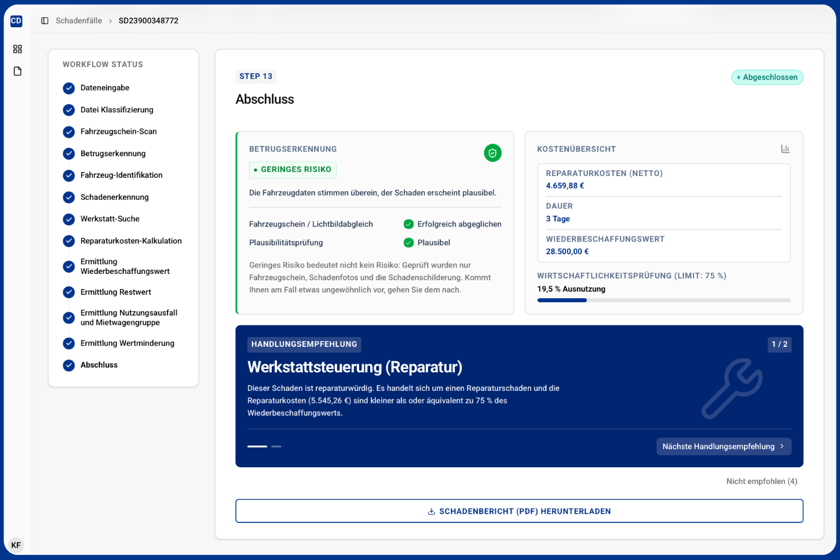Click the Betrugserkennung step checkmark icon
This screenshot has width=840, height=560.
click(69, 154)
